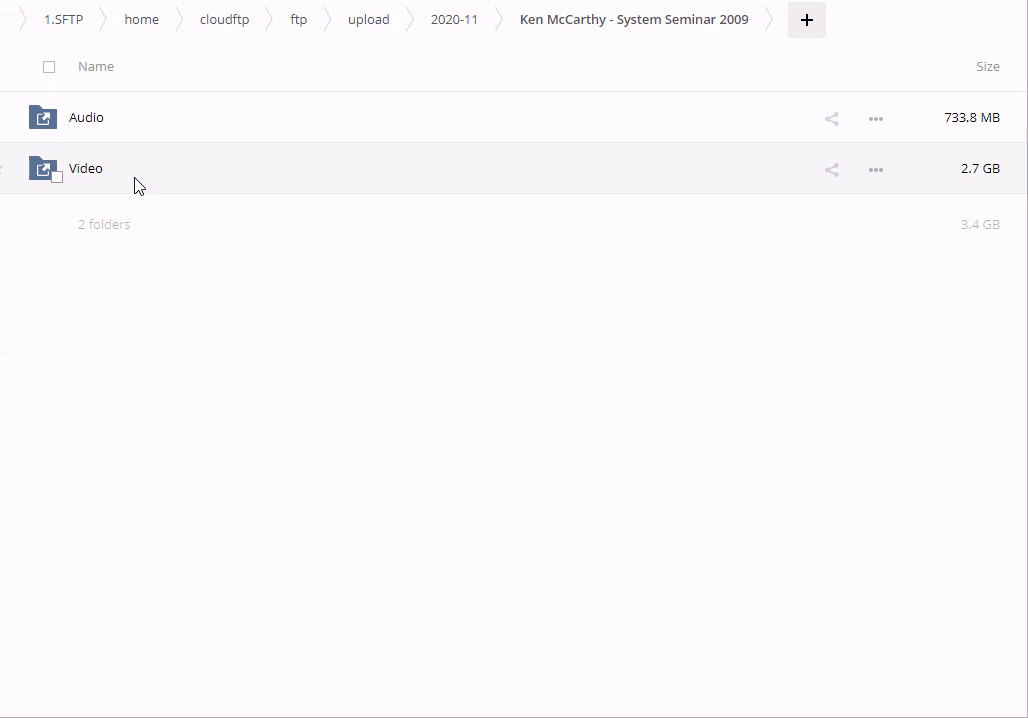Click the Audio folder icon

[x=42, y=117]
